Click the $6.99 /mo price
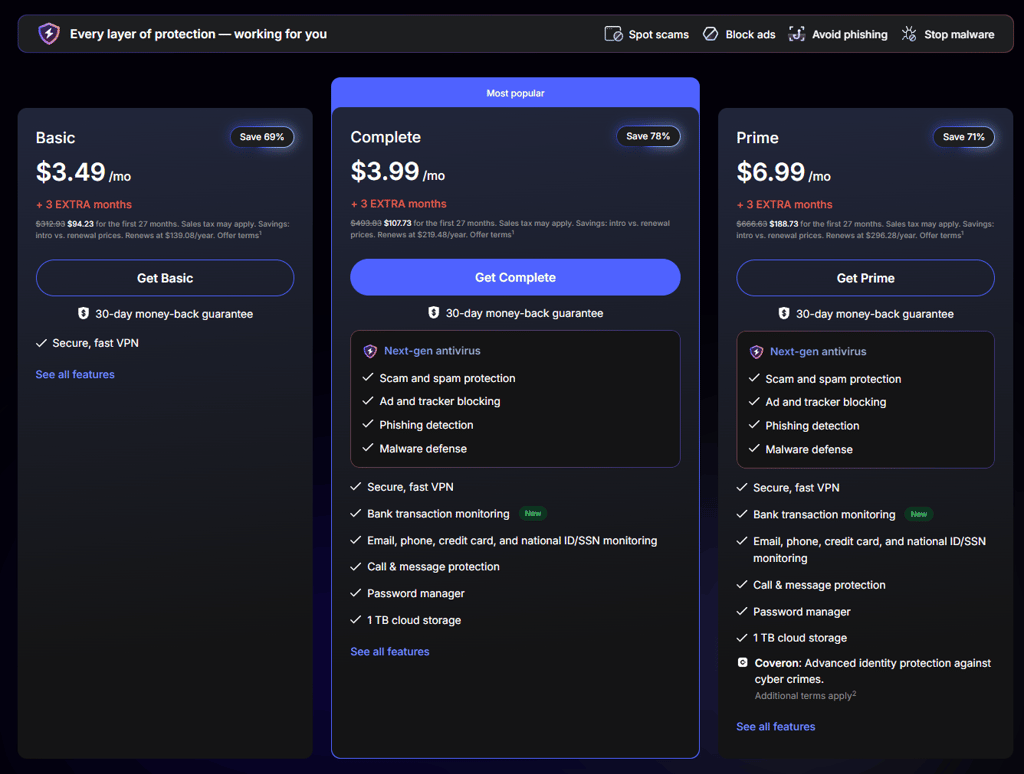The width and height of the screenshot is (1024, 774). pos(784,172)
